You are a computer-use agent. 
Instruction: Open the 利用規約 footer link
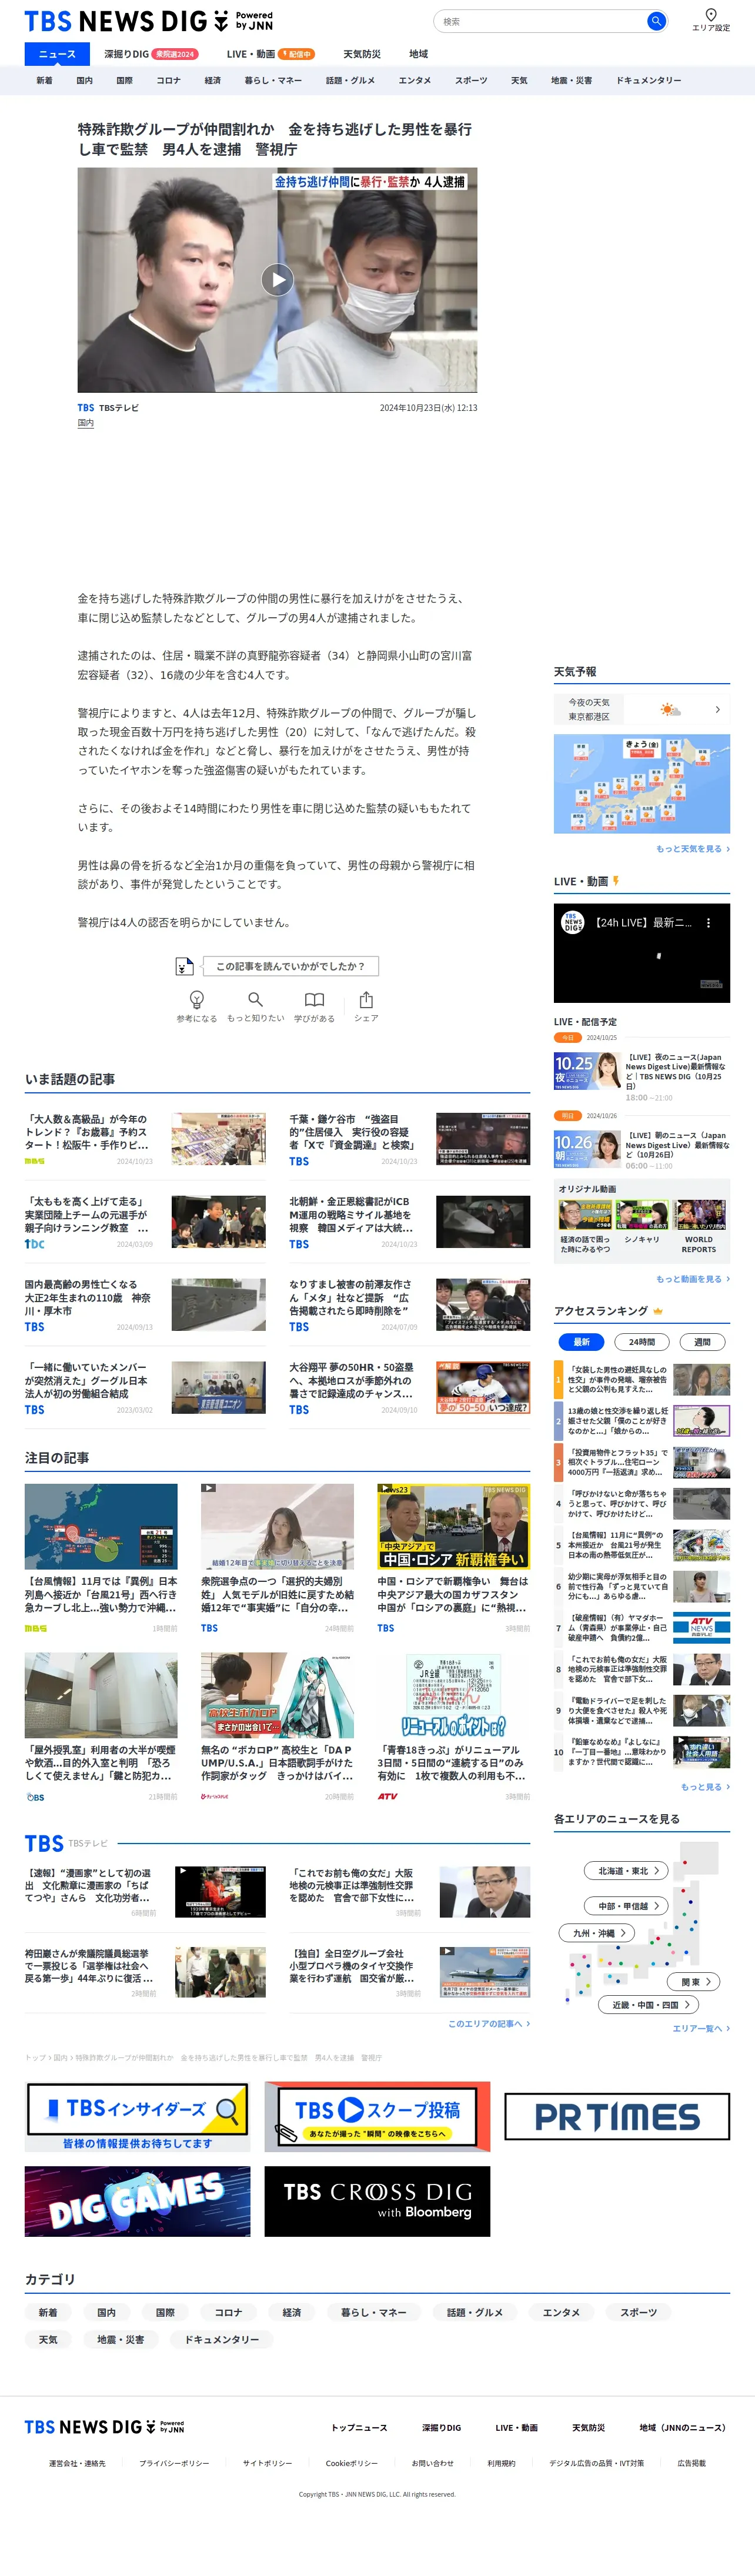501,2463
